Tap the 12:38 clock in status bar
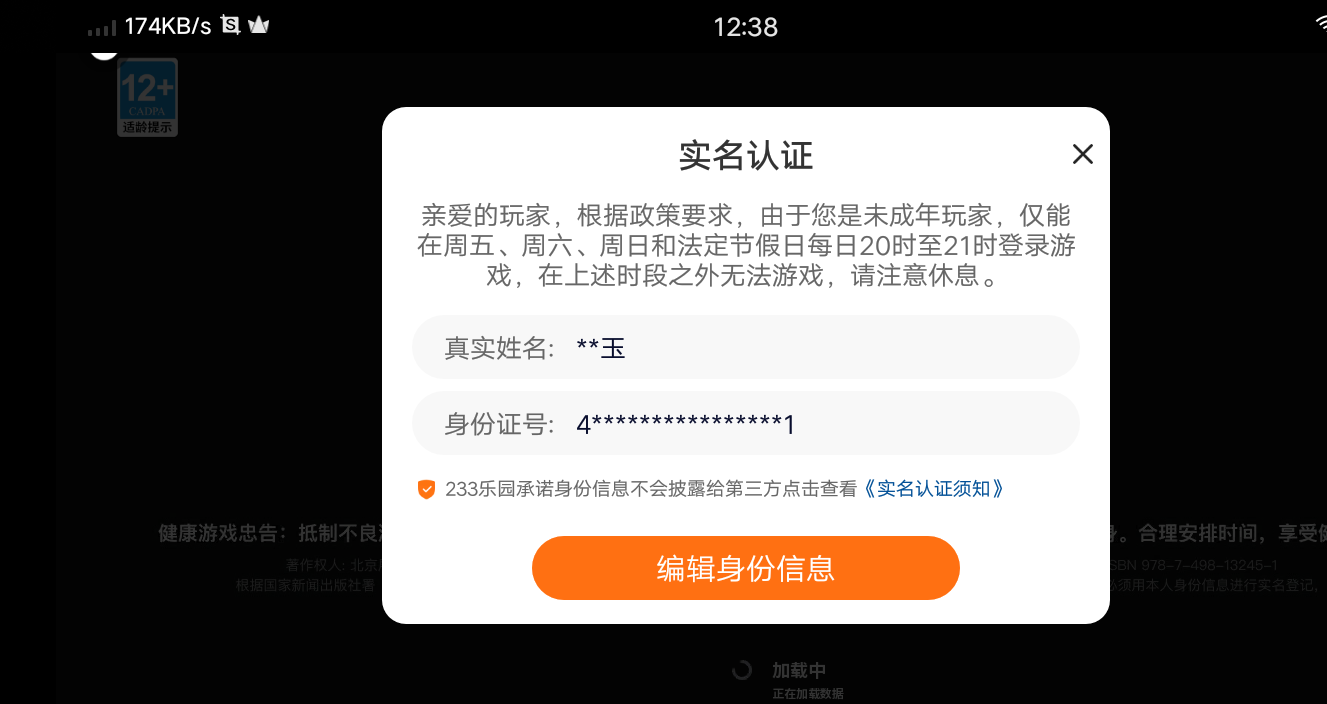Screen dimensions: 1327x704 (745, 27)
